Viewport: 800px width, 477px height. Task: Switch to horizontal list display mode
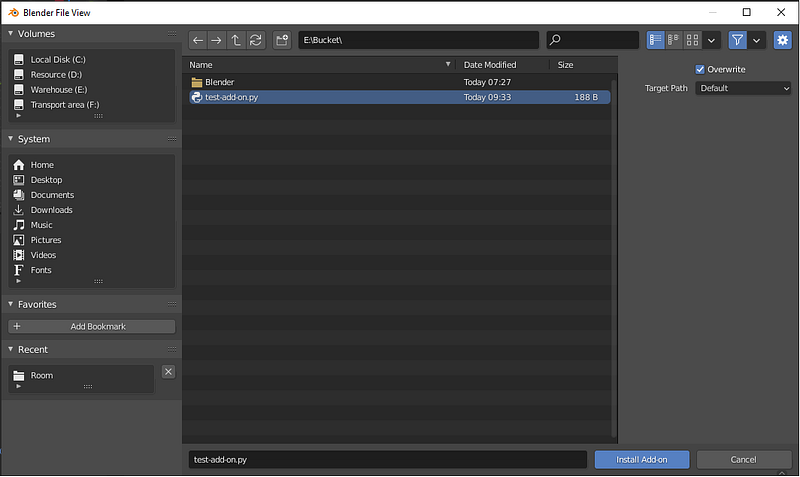[x=673, y=40]
